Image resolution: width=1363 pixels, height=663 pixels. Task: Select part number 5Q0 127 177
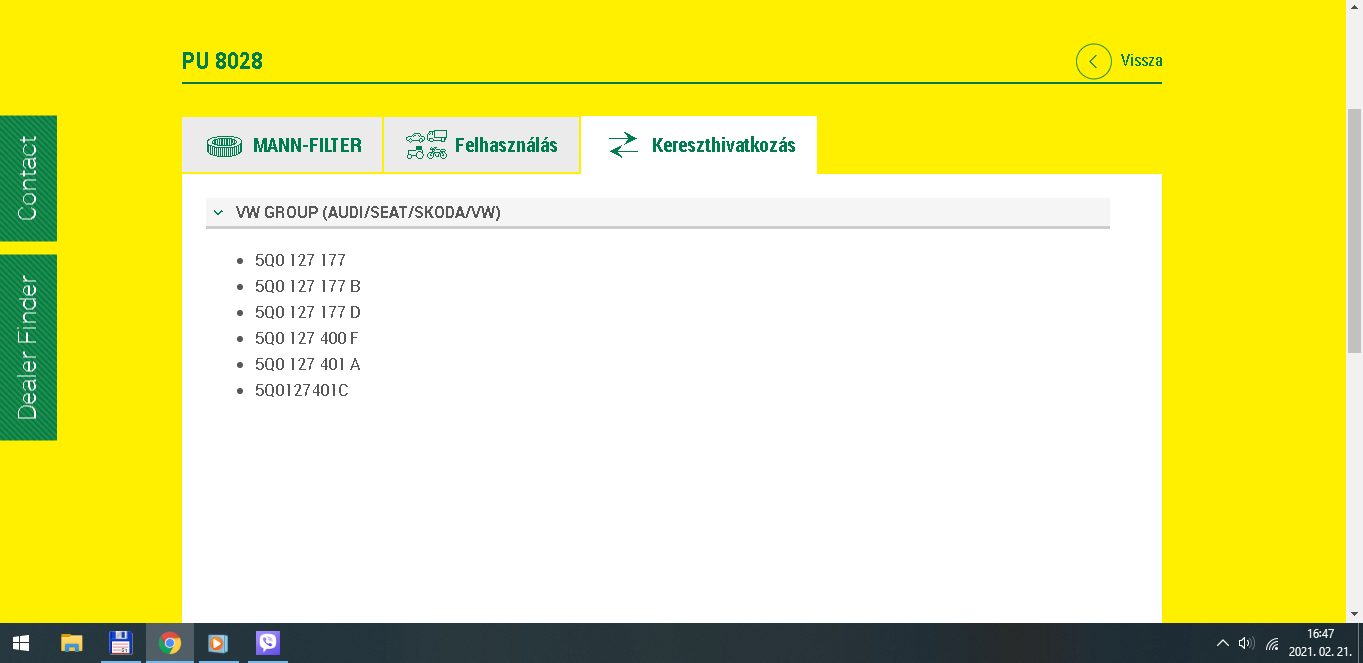(x=300, y=260)
